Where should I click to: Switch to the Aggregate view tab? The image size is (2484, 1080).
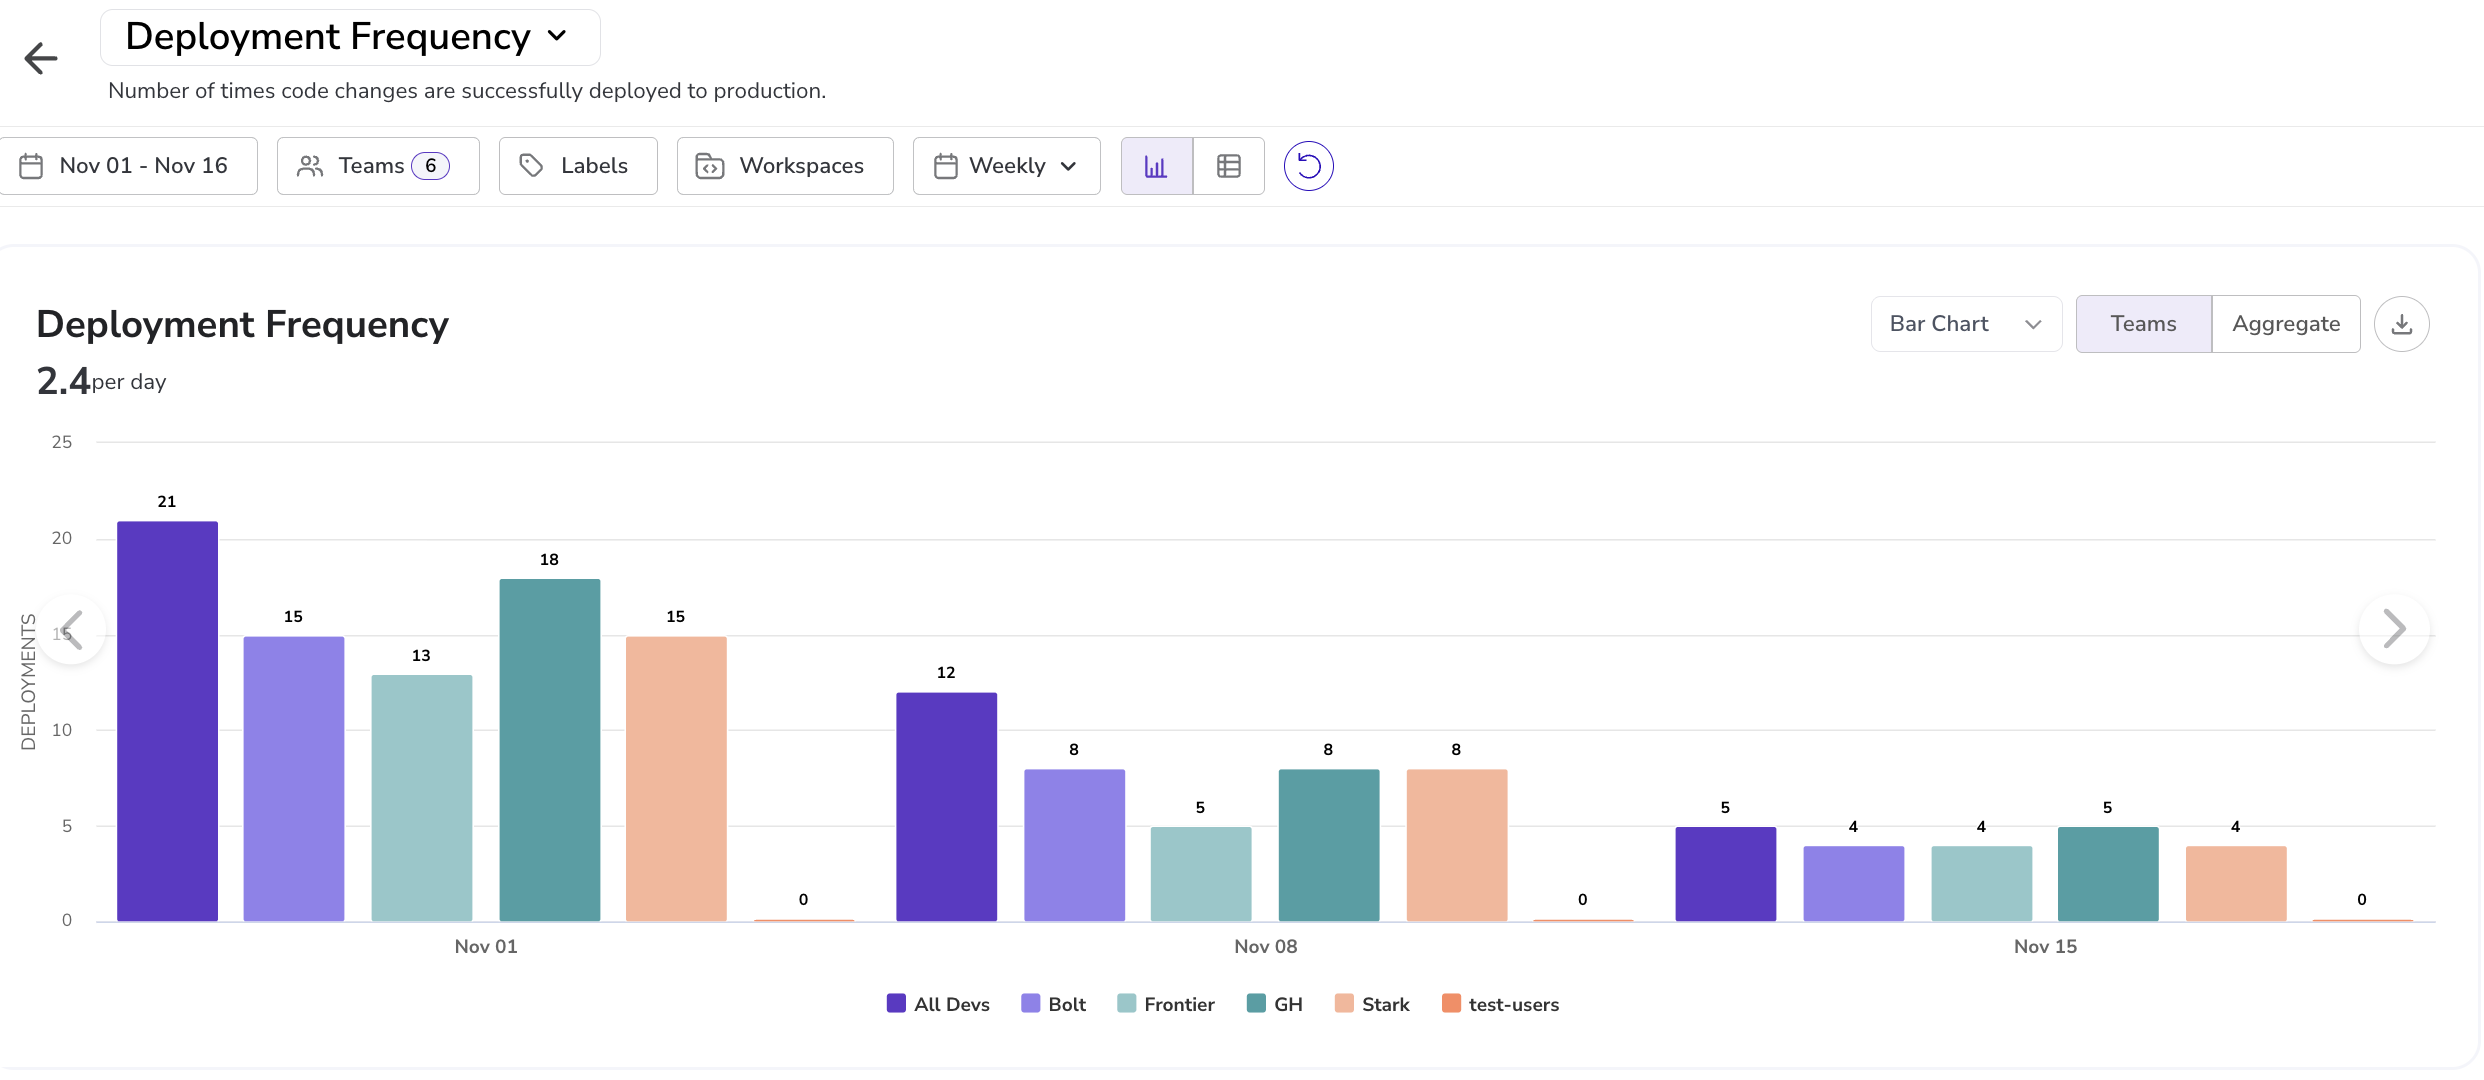(x=2285, y=324)
